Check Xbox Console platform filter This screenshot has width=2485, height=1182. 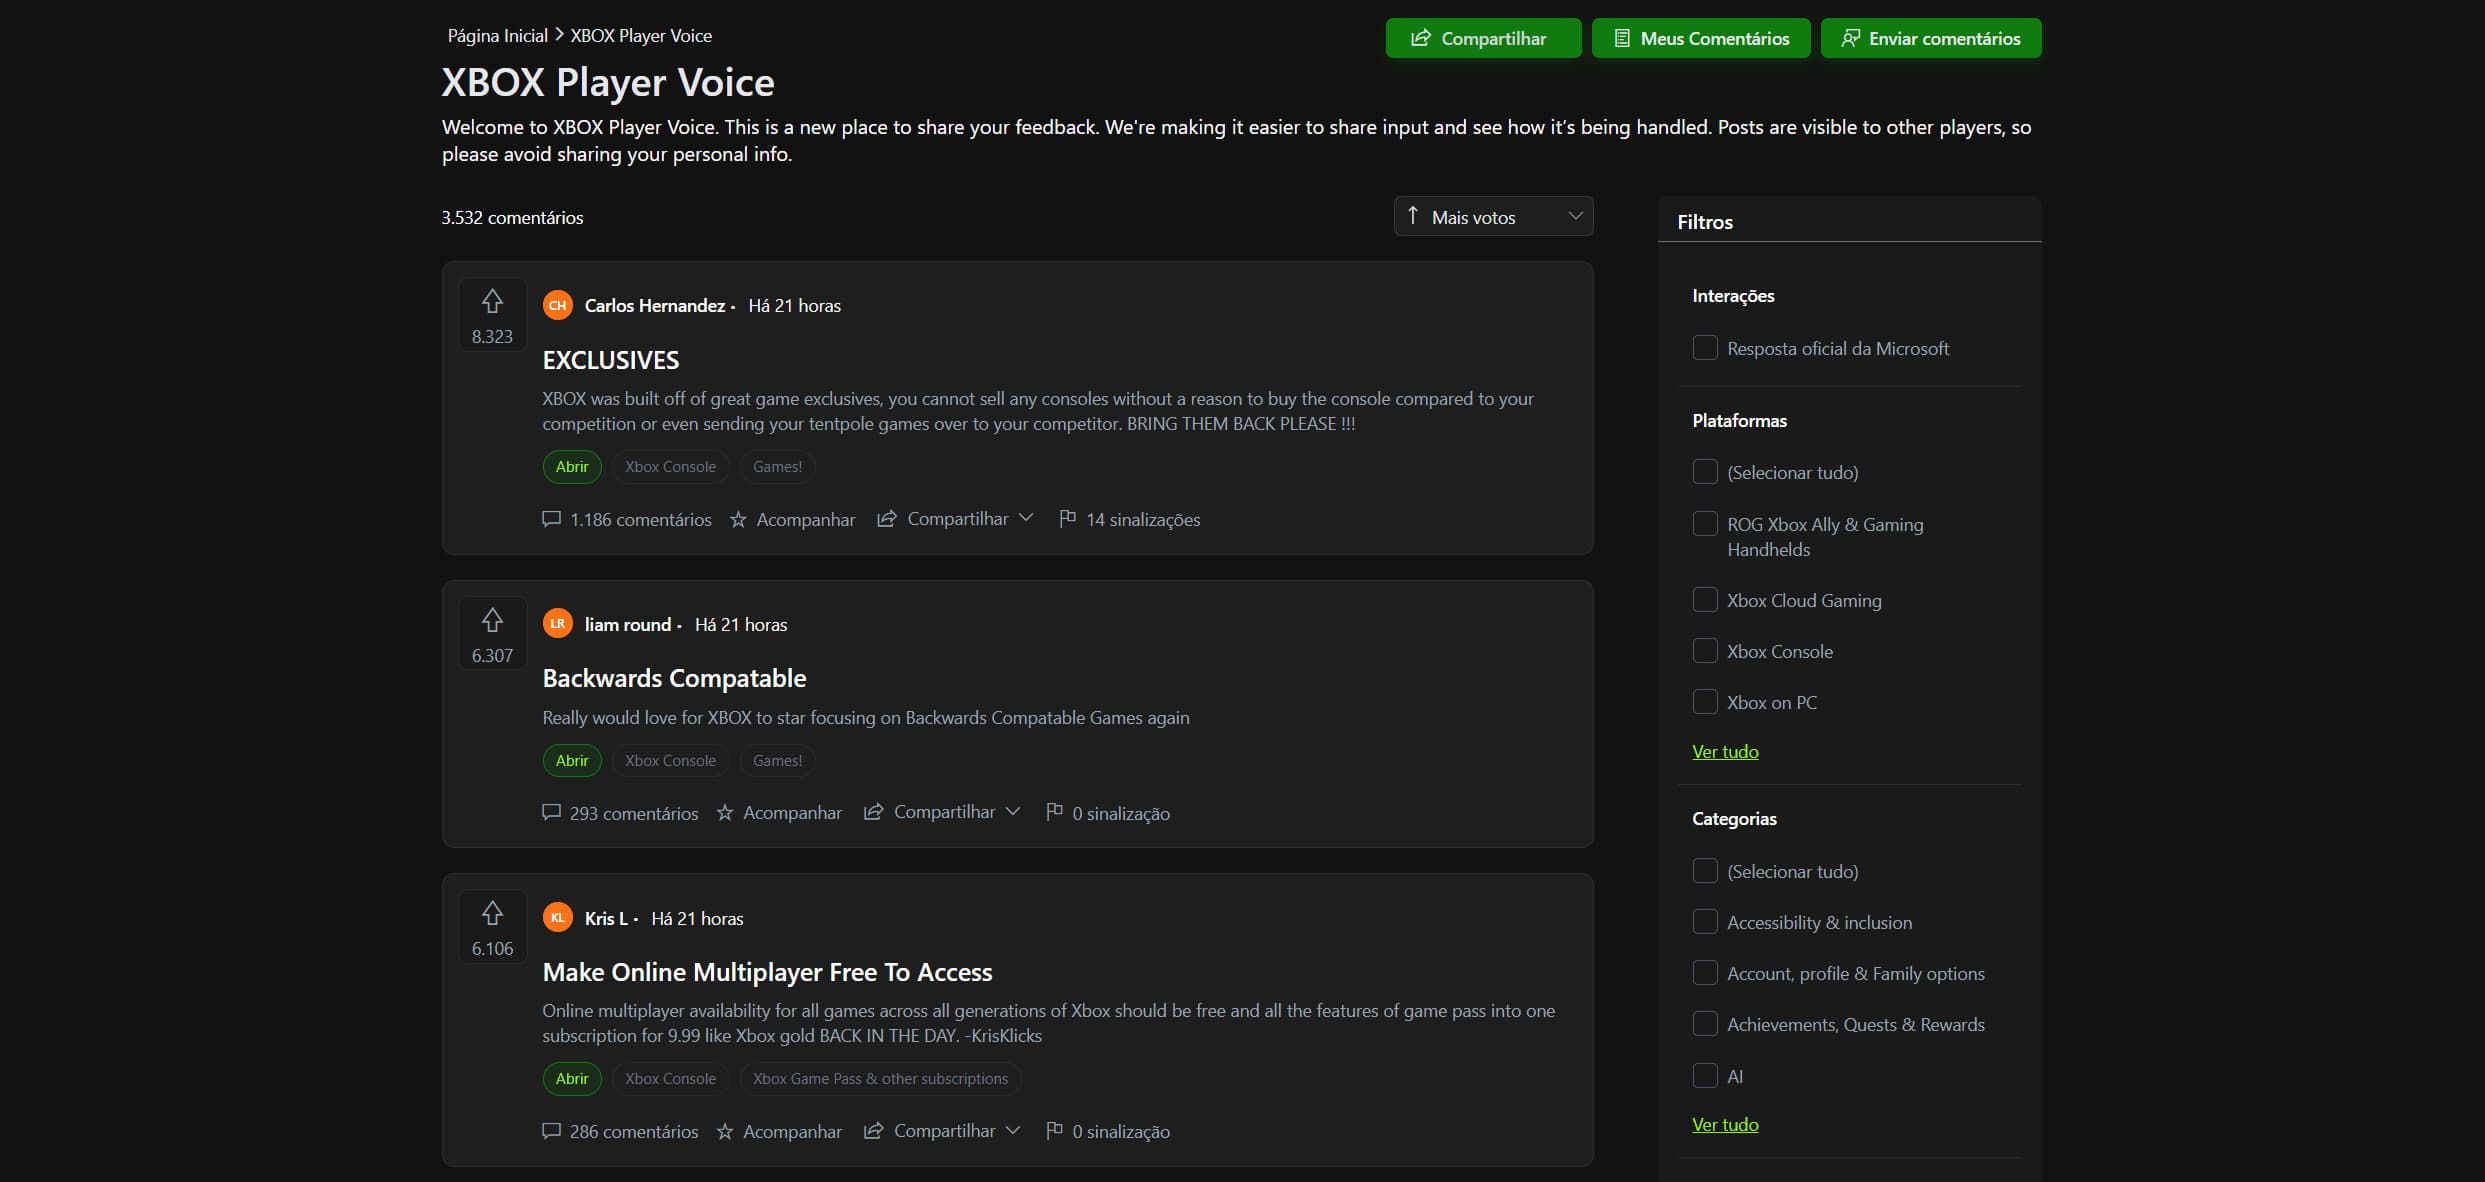coord(1705,650)
